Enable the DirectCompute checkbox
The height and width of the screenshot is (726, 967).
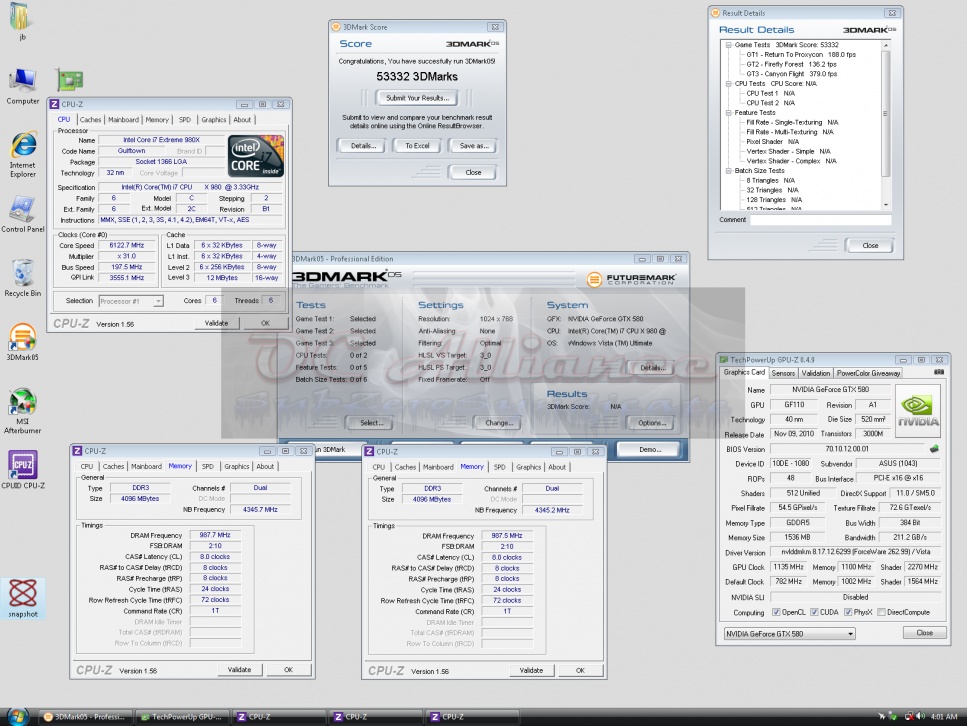coord(882,612)
